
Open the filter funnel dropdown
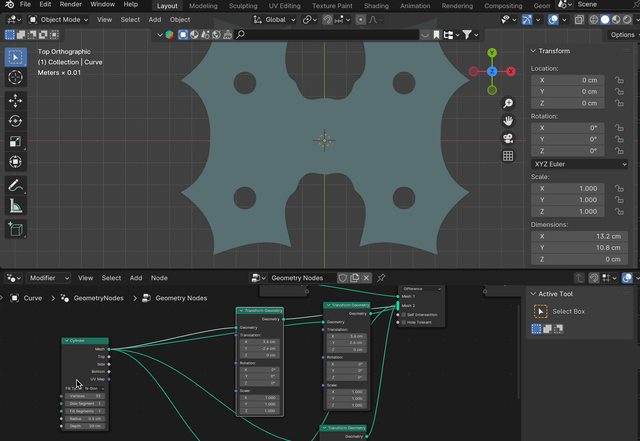point(470,35)
